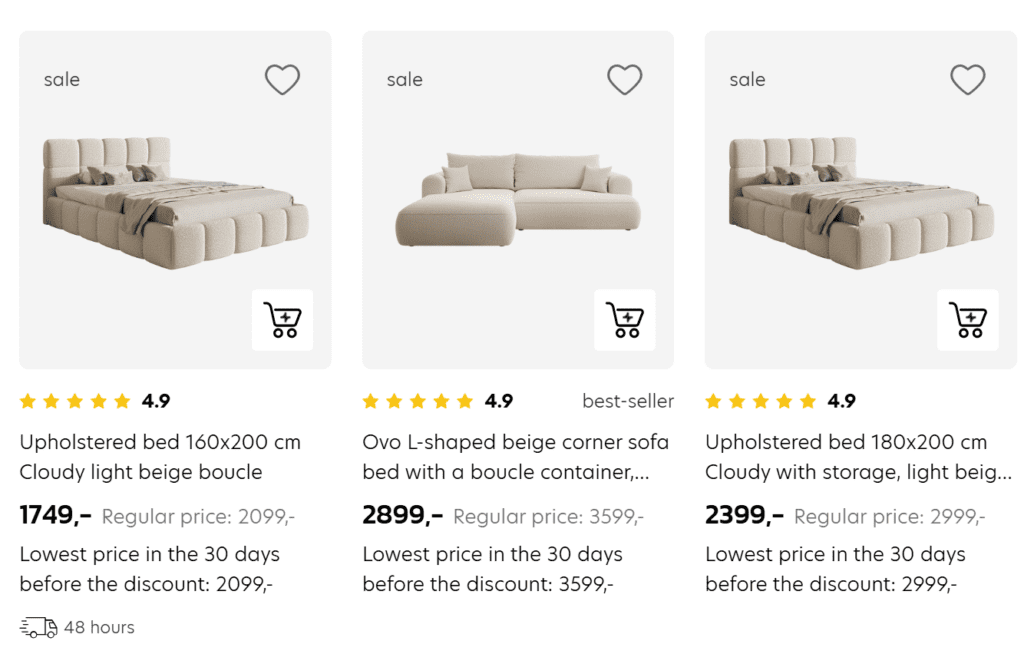This screenshot has height=654, width=1024.
Task: Click the sale badge on the Ovo sofa
Action: tap(405, 80)
